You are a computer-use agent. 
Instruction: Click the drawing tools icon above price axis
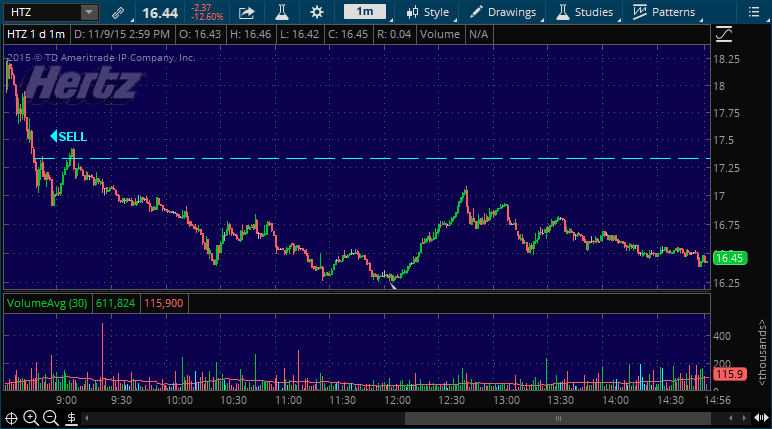click(724, 34)
